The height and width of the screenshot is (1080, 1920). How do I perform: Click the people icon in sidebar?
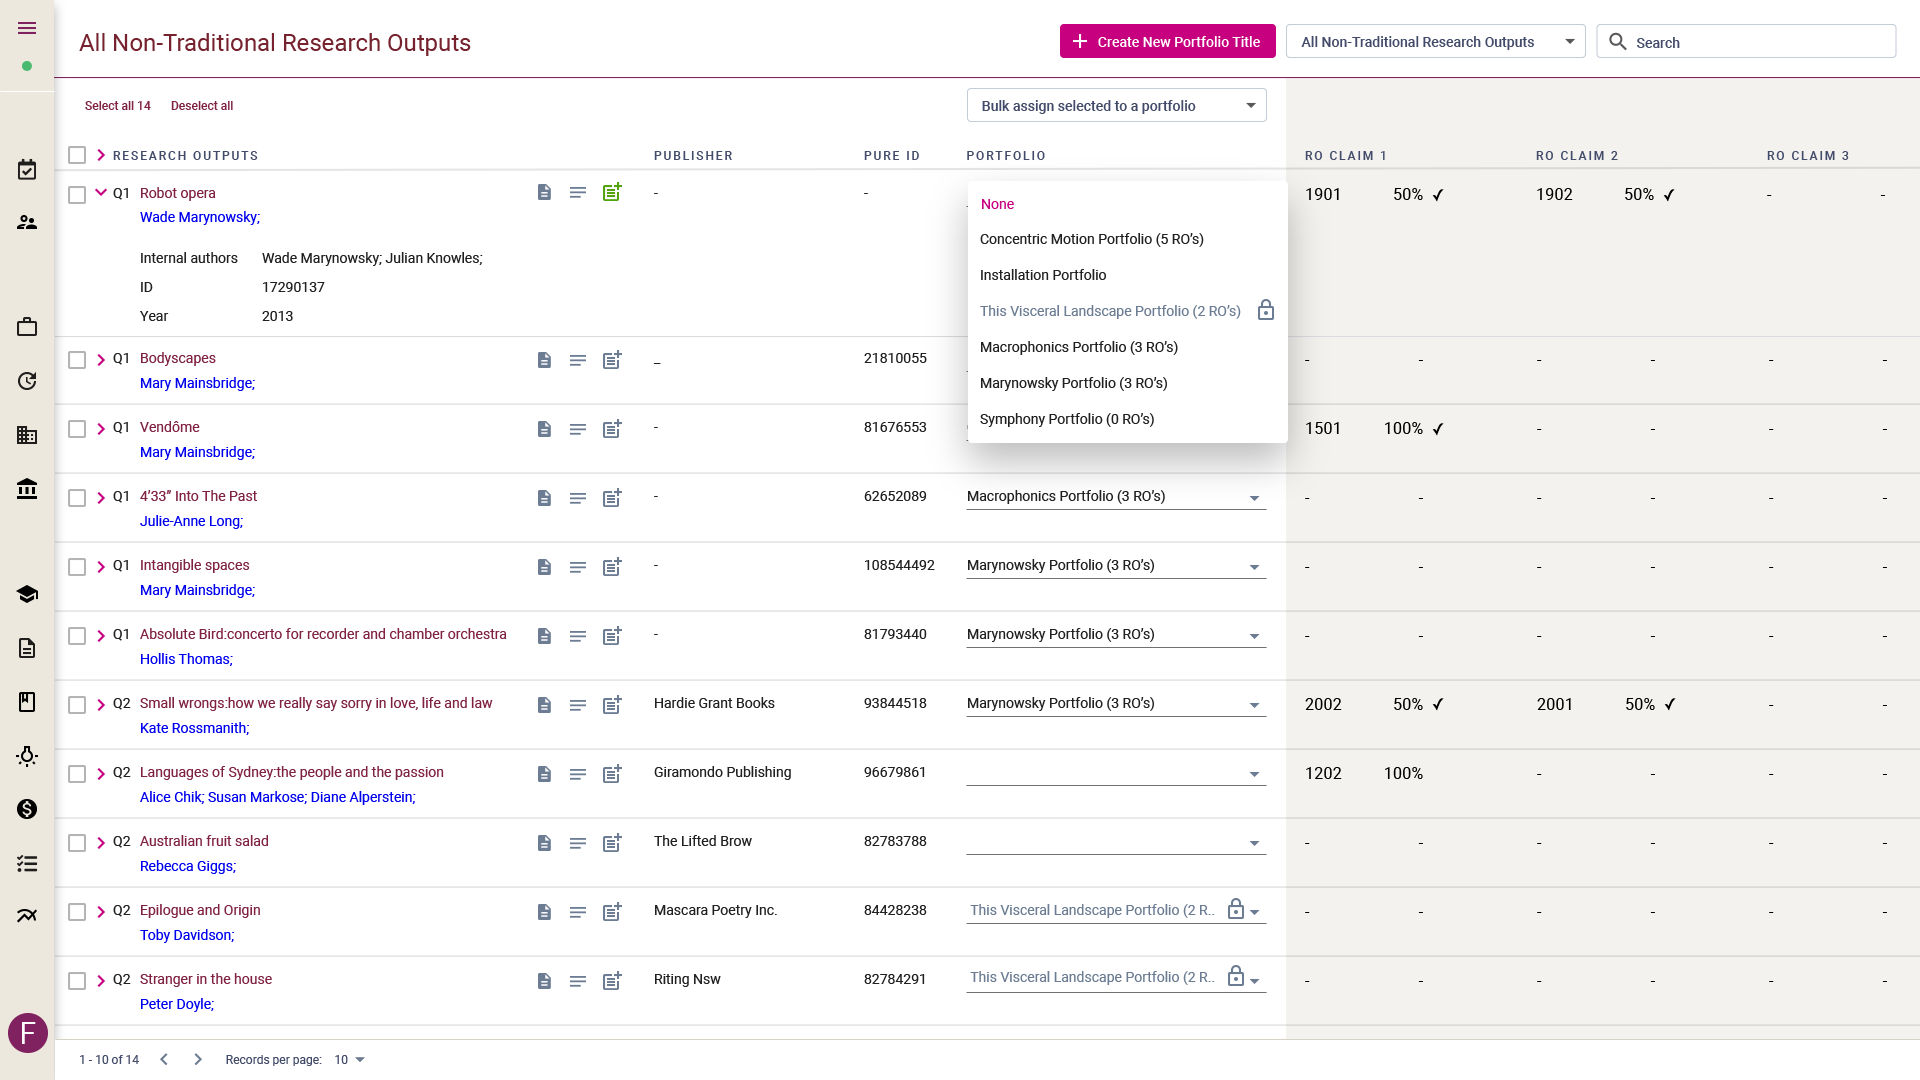pos(27,222)
